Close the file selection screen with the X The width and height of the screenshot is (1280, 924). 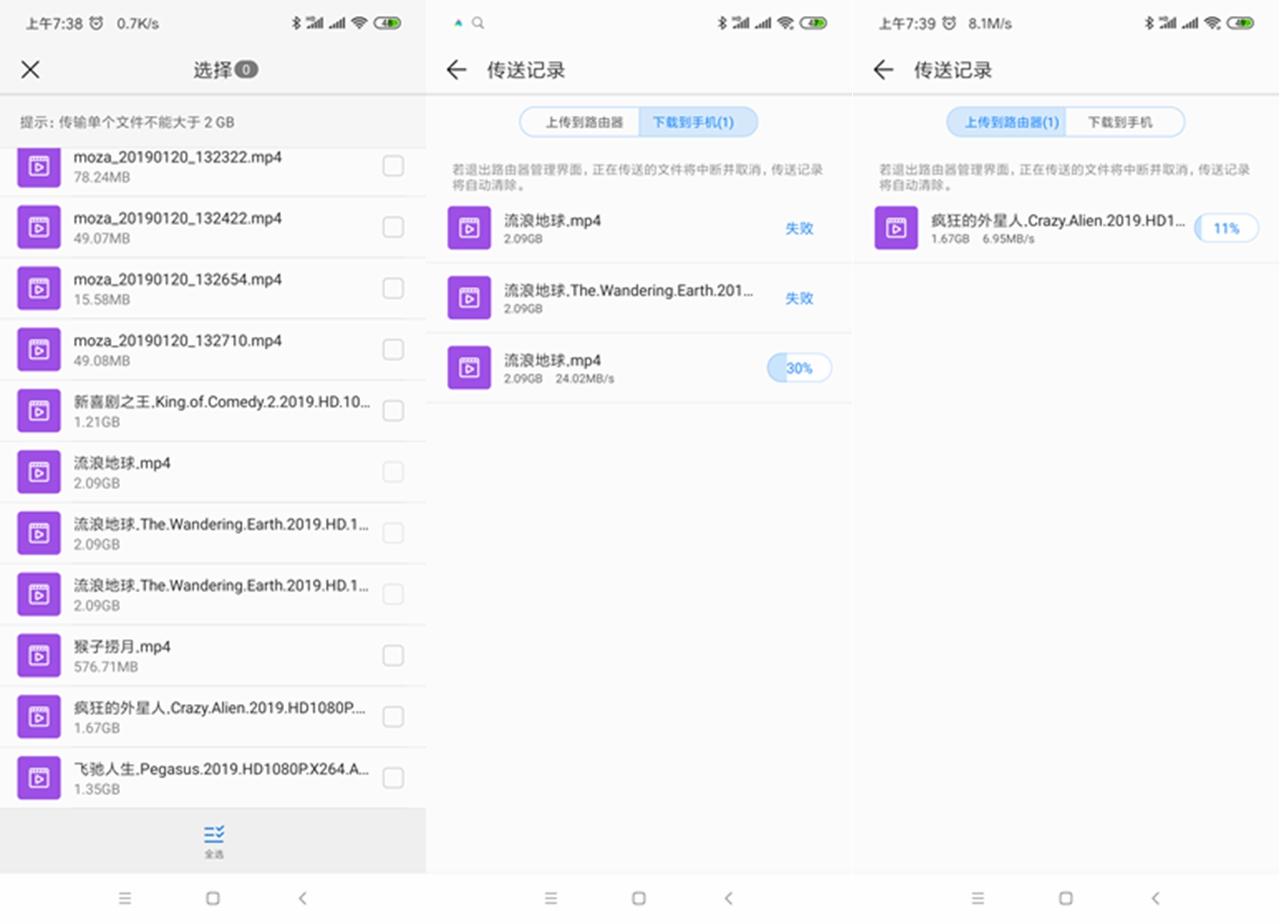[x=30, y=70]
